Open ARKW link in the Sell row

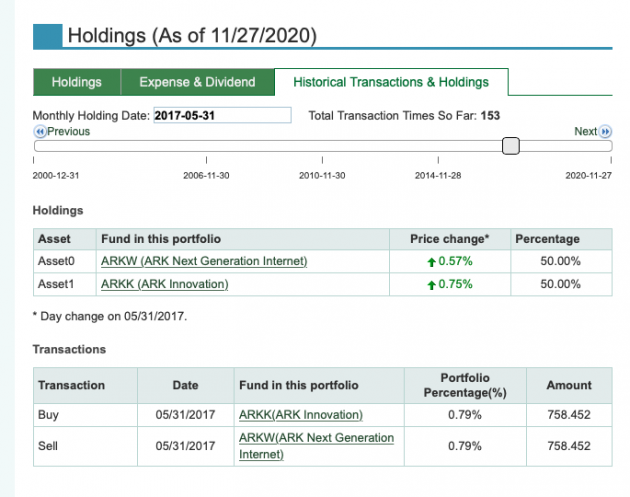pyautogui.click(x=316, y=446)
